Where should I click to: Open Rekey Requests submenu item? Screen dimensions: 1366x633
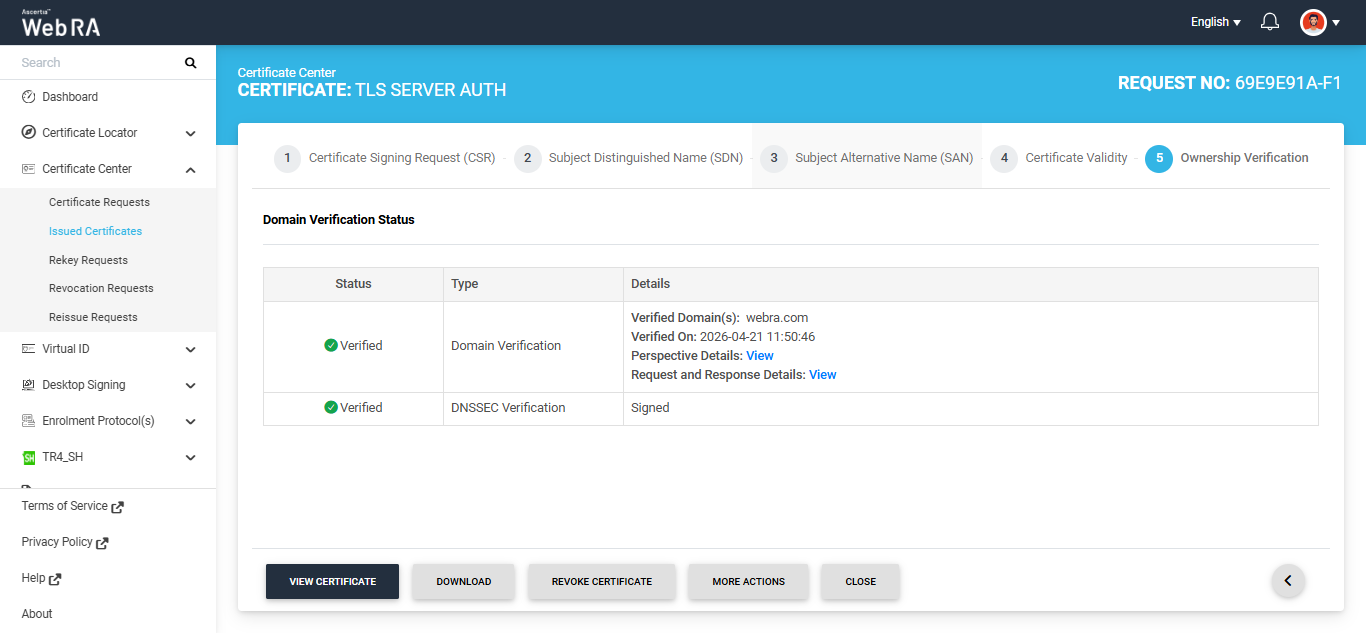(x=88, y=260)
